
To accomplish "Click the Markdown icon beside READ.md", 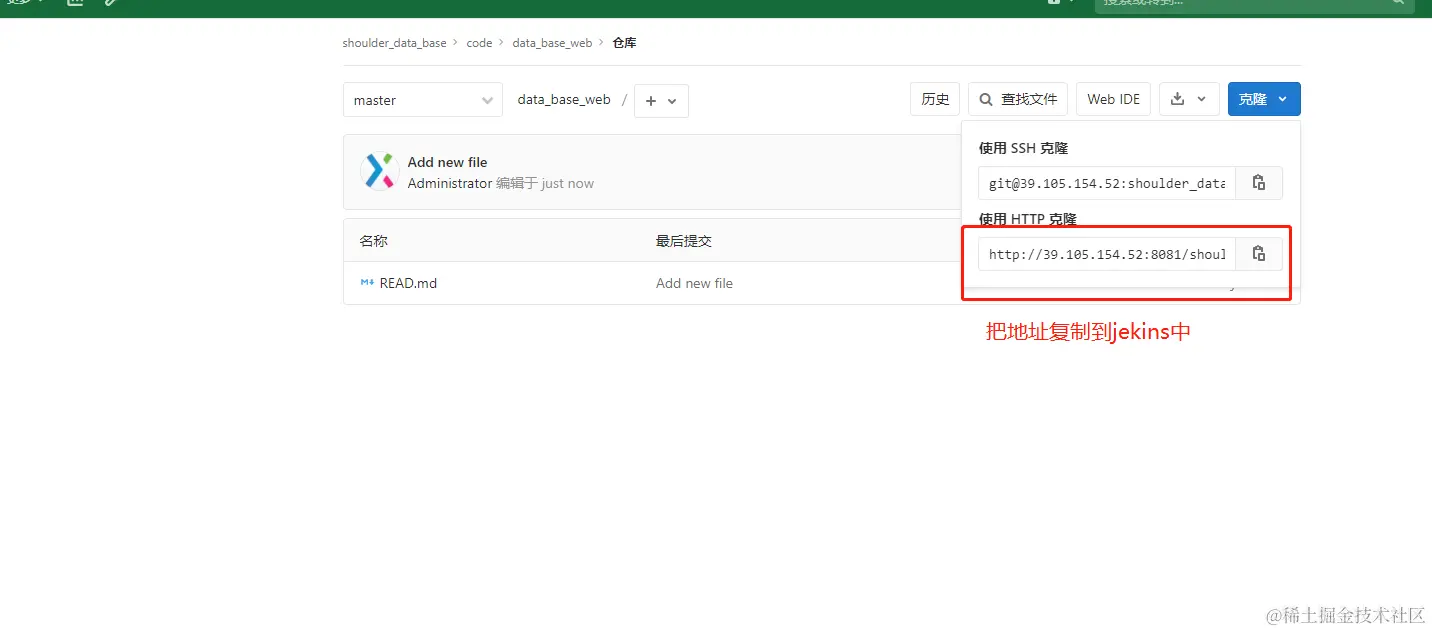I will click(x=367, y=283).
